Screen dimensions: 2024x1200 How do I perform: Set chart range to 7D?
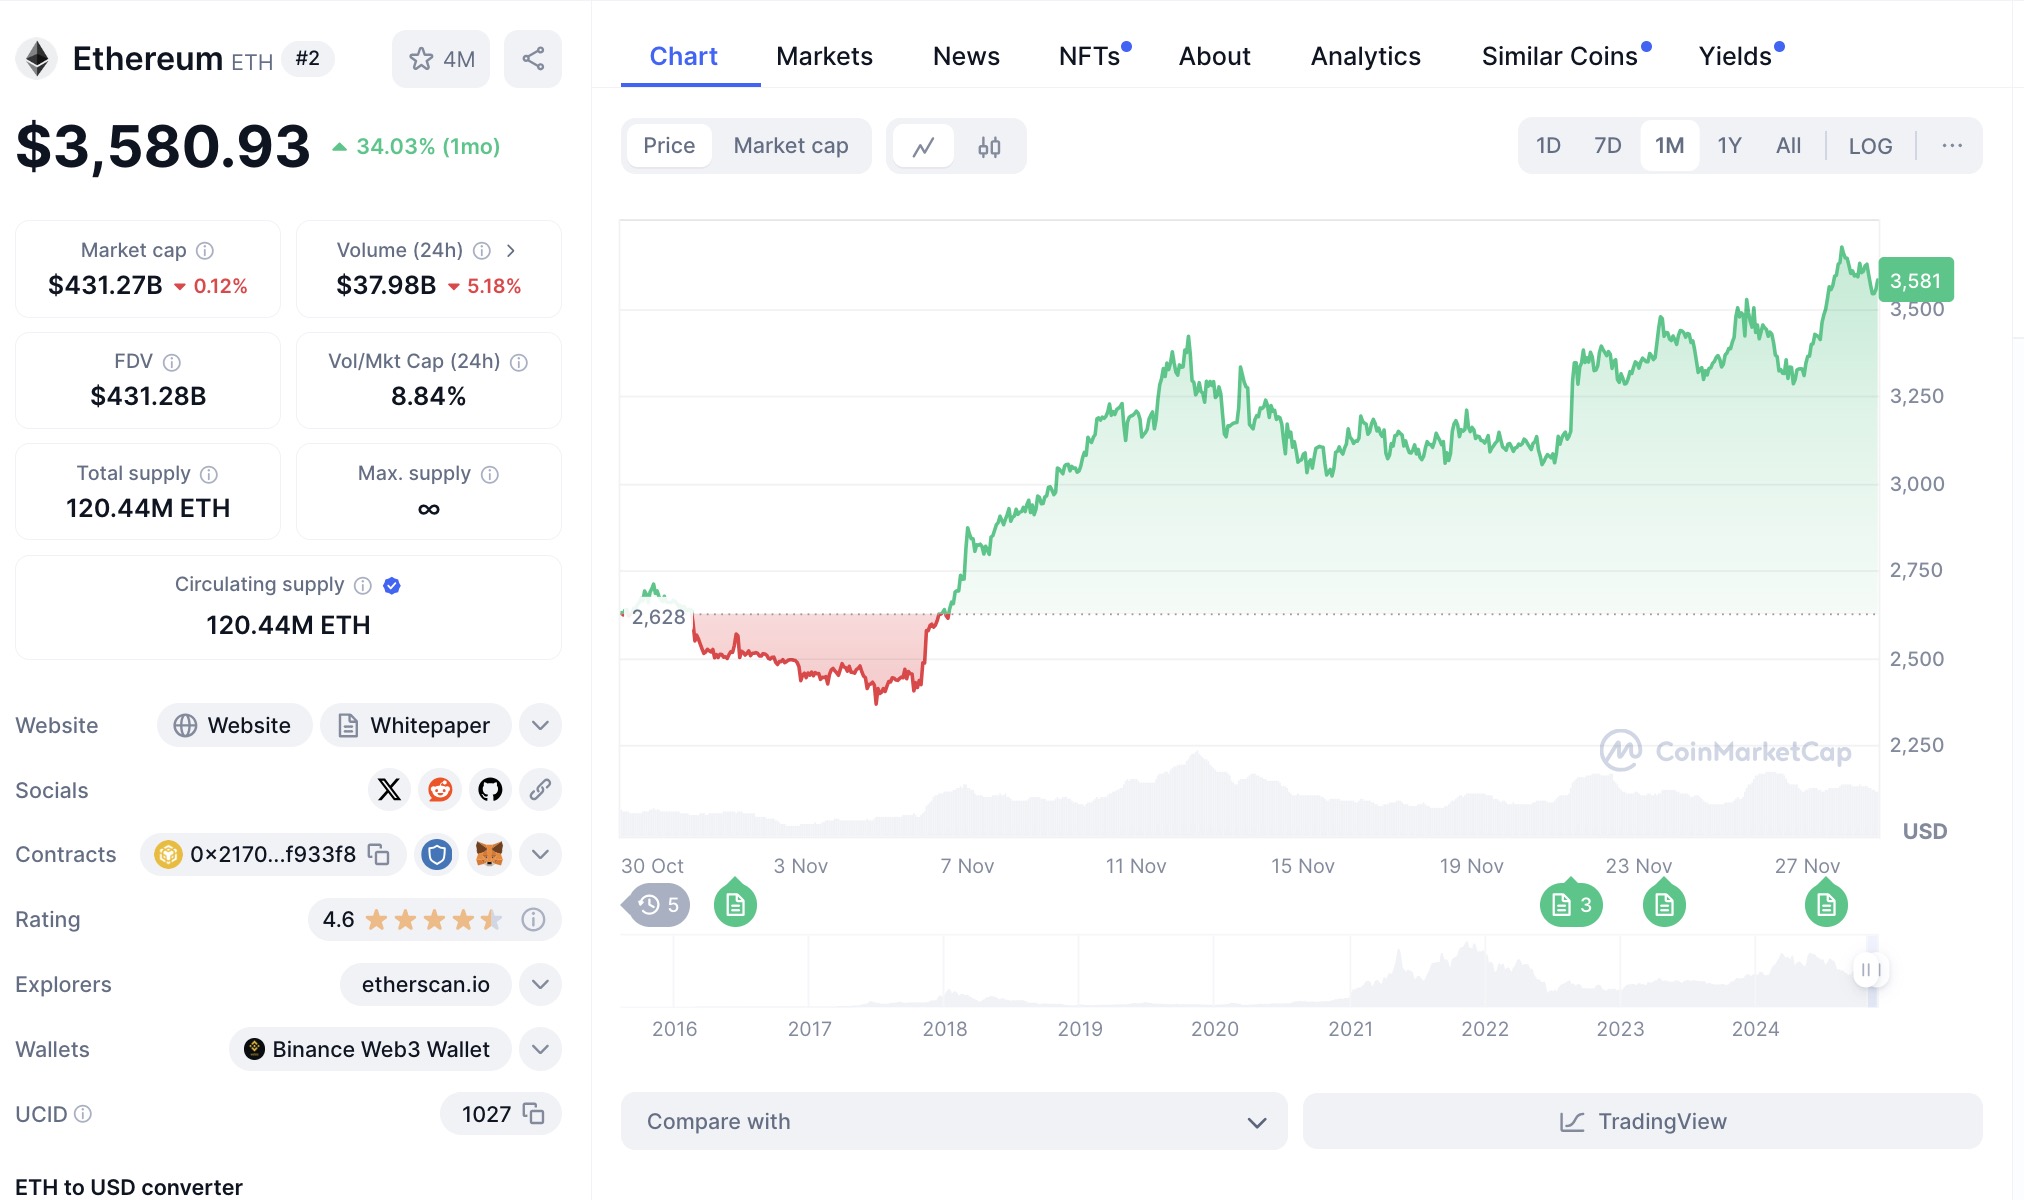point(1607,146)
